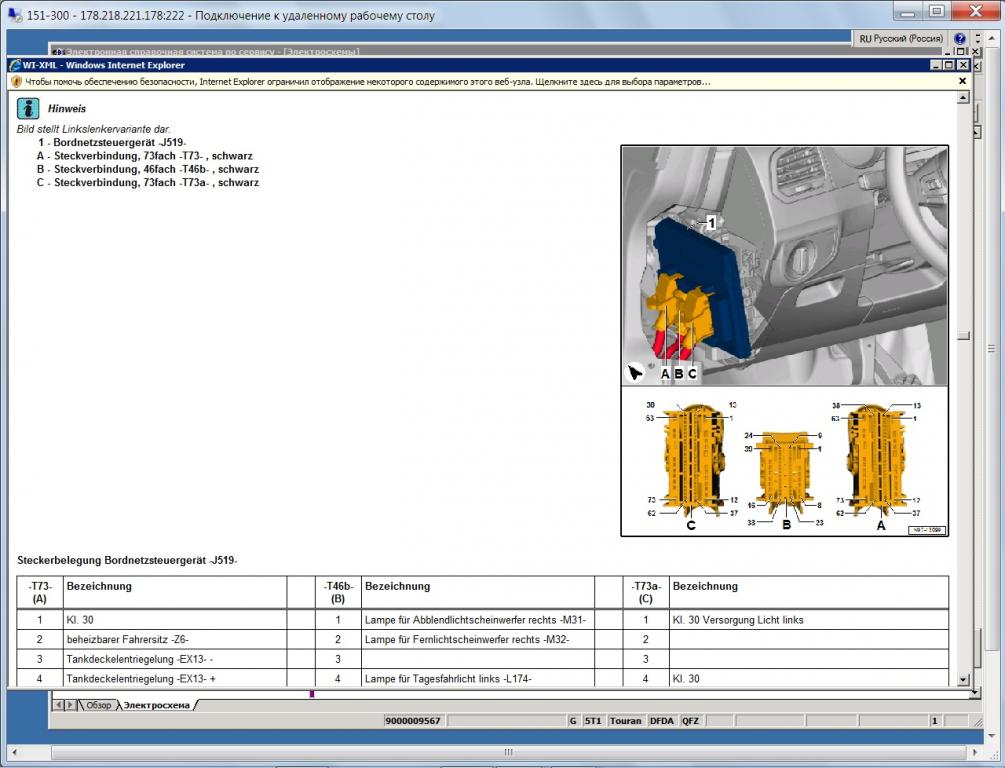The width and height of the screenshot is (1005, 768).
Task: Click the tab scroll right arrow near Обзор
Action: [x=70, y=705]
